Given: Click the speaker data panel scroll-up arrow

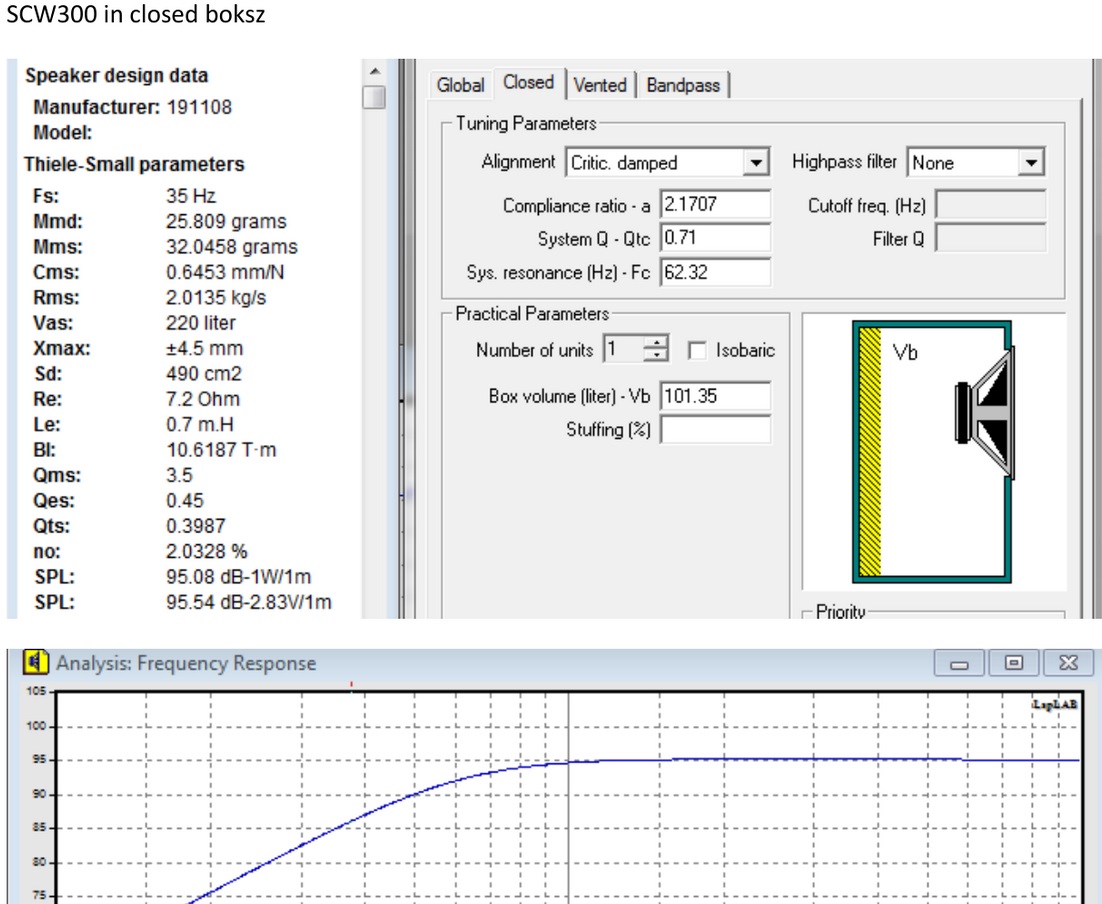Looking at the screenshot, I should (x=374, y=72).
